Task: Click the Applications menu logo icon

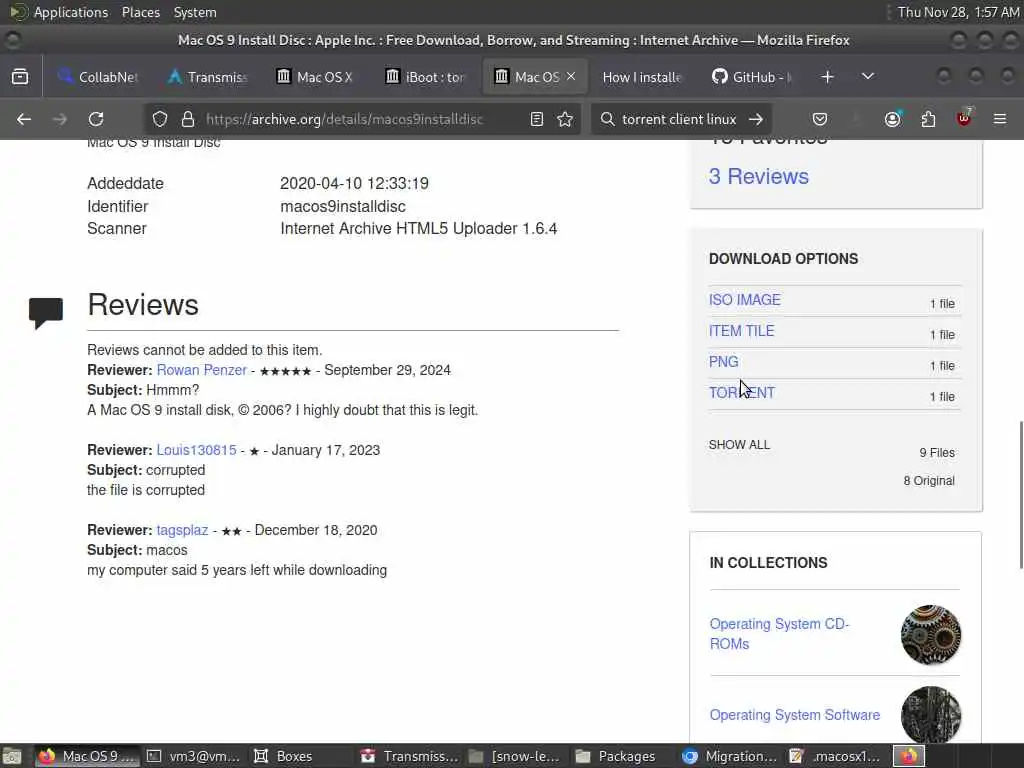Action: point(18,12)
